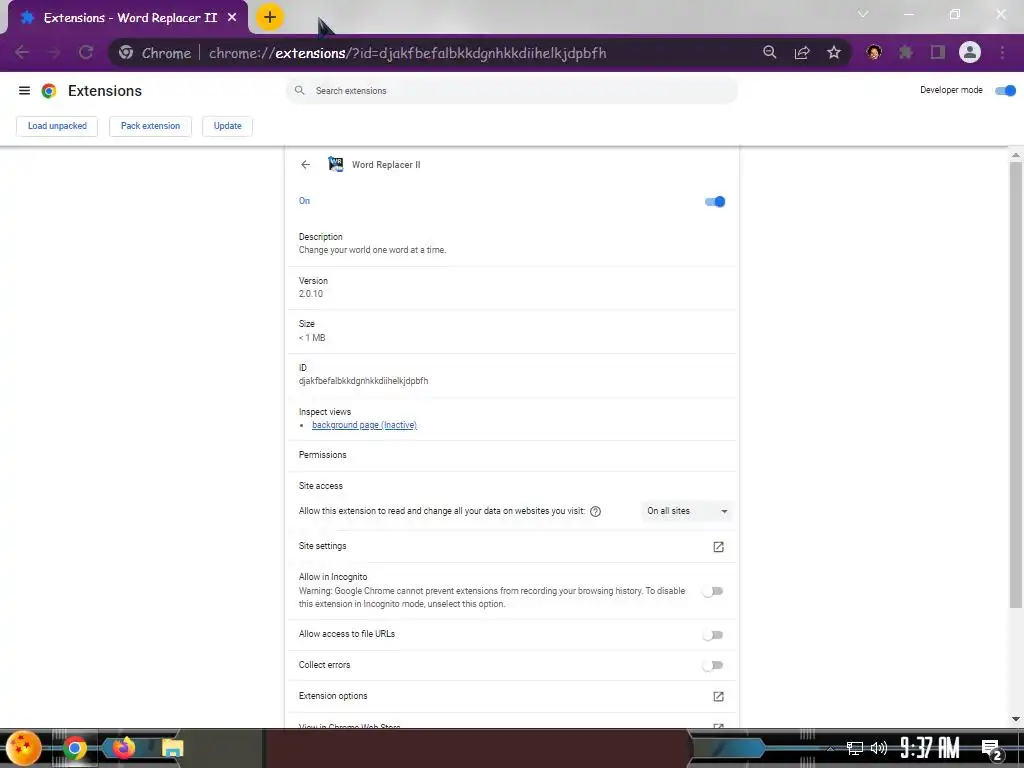Reload the page with the refresh icon
This screenshot has width=1024, height=768.
click(86, 52)
